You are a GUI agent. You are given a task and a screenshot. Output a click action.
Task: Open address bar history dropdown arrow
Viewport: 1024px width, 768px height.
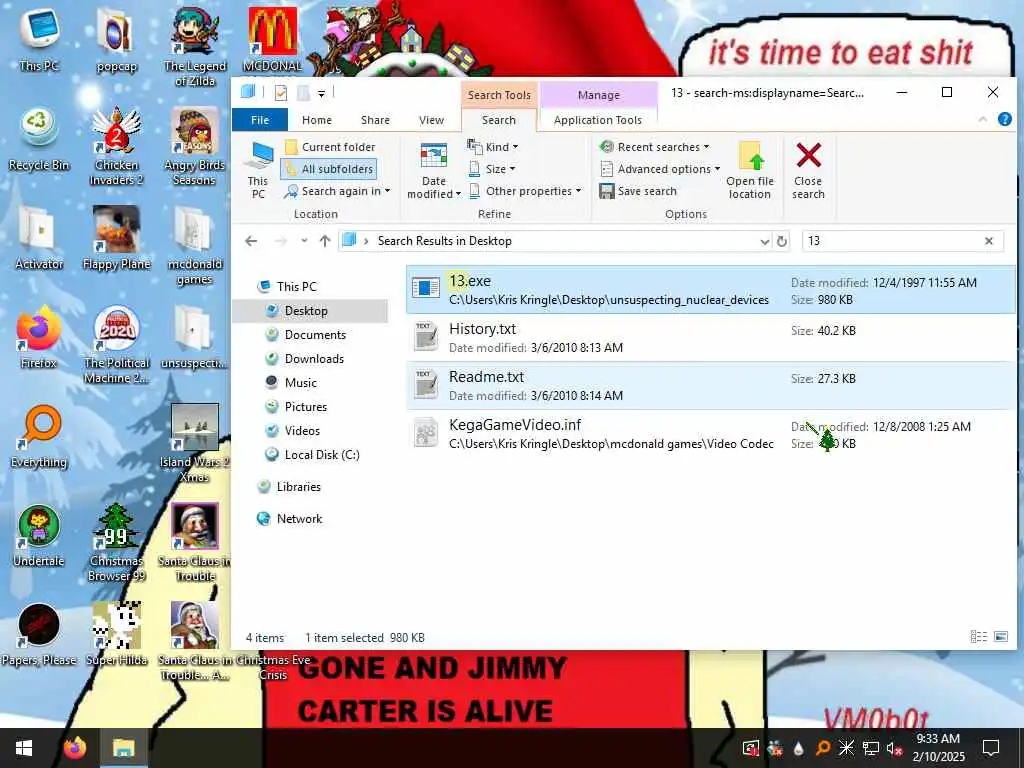point(764,241)
